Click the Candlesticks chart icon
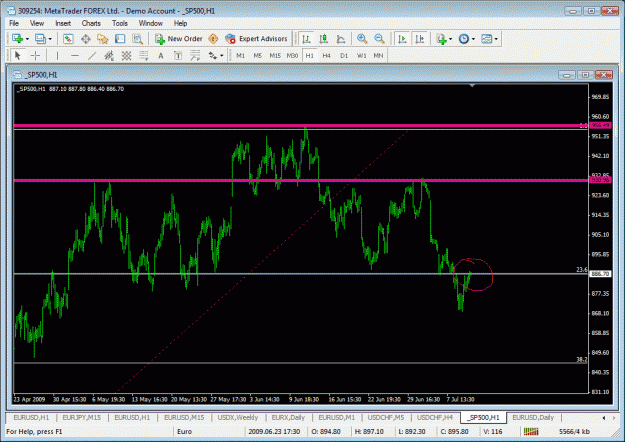 323,39
